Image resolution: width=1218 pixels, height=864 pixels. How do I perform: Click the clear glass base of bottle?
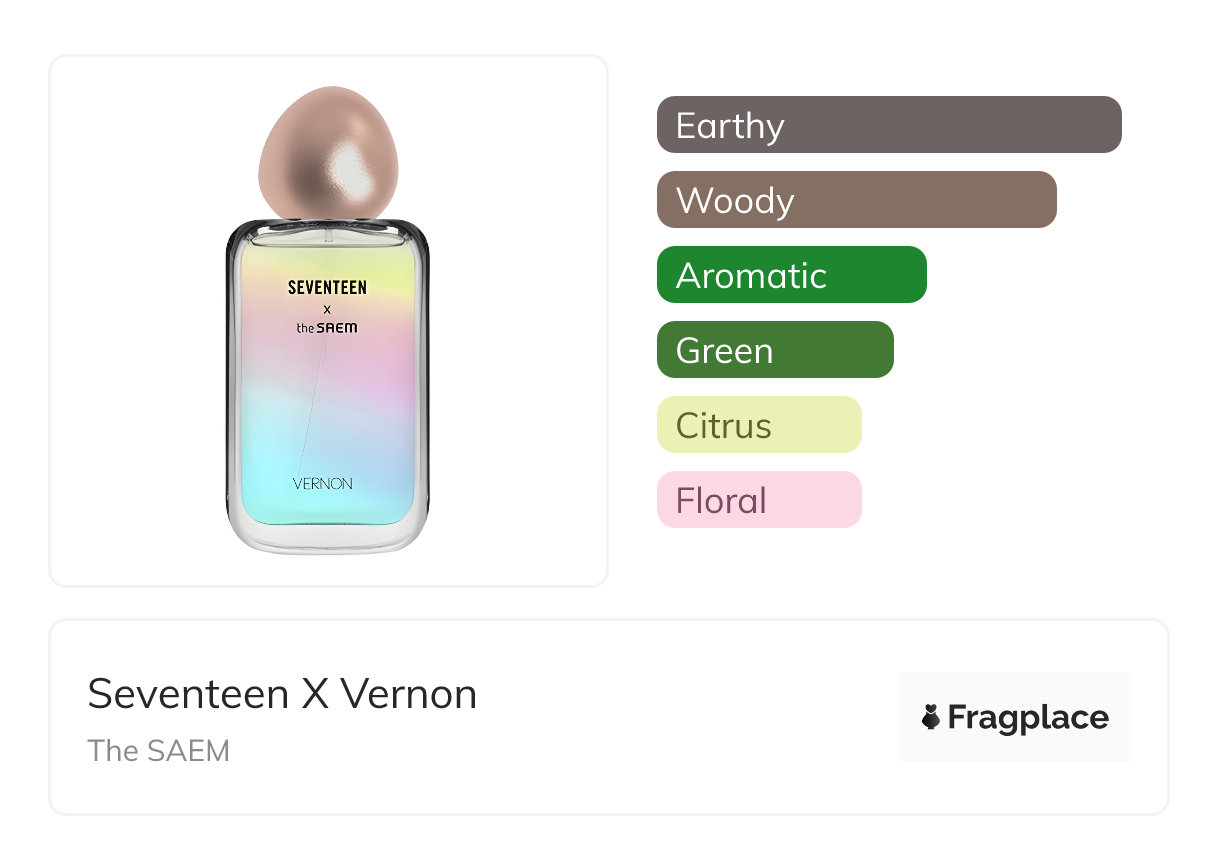pyautogui.click(x=328, y=537)
